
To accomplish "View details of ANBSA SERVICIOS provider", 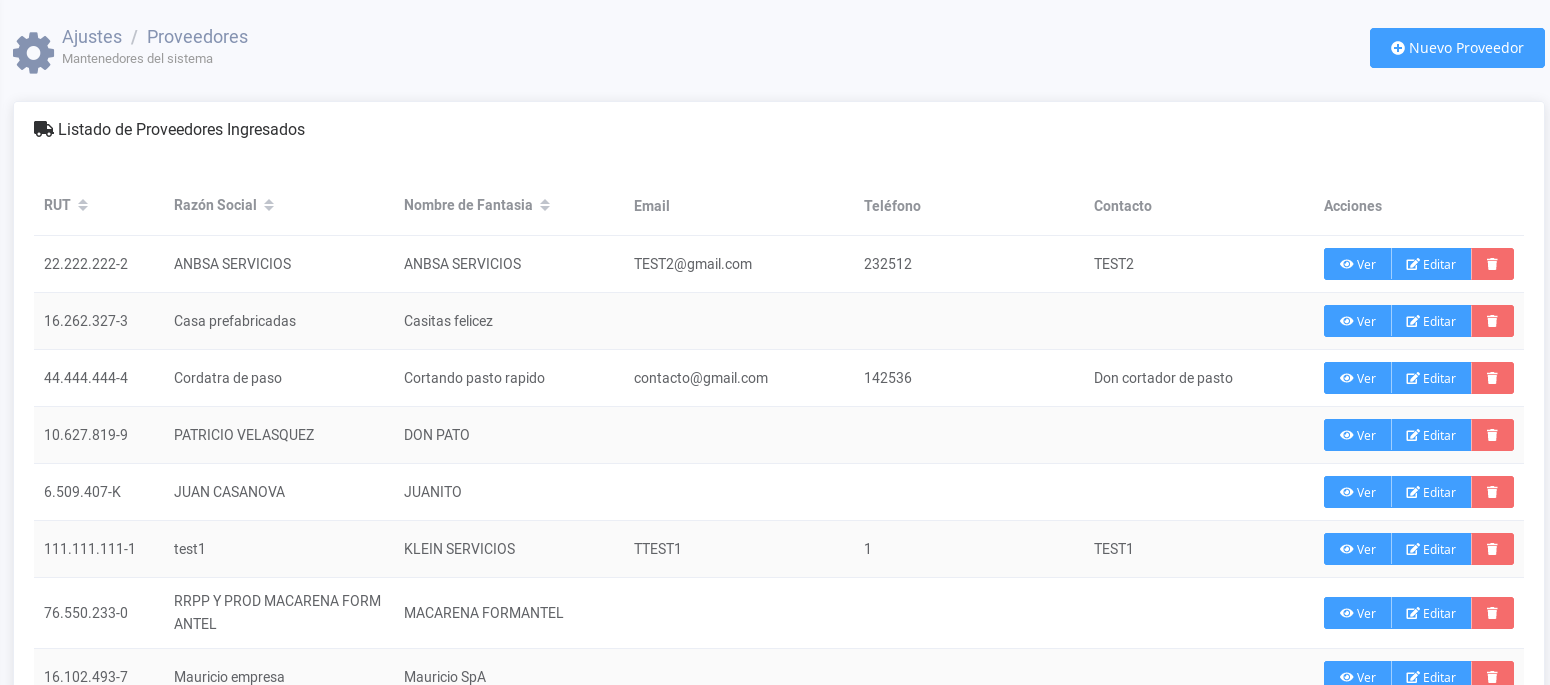I will [x=1357, y=264].
